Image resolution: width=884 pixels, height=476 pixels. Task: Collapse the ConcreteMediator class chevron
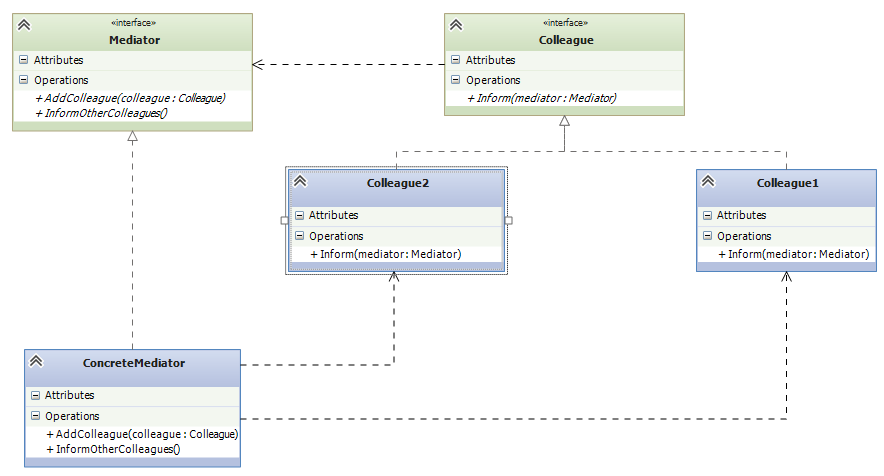tap(36, 361)
